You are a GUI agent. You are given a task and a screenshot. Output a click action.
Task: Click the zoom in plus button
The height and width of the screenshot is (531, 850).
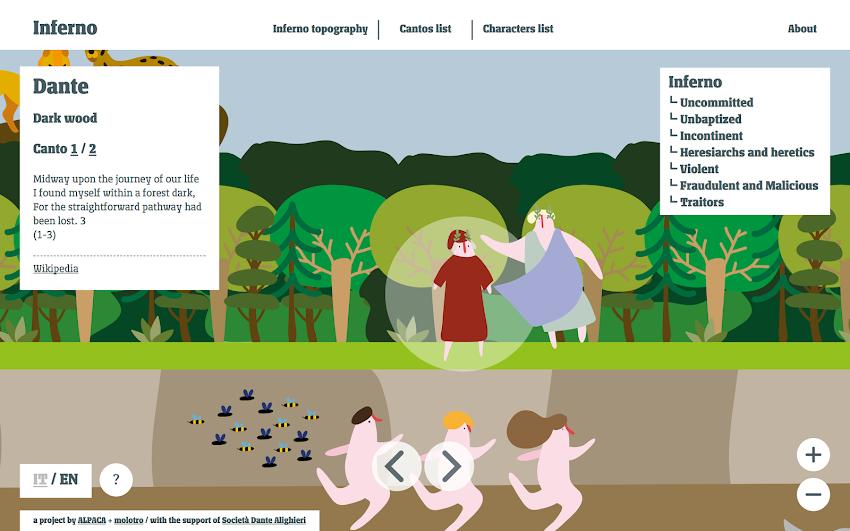click(813, 455)
